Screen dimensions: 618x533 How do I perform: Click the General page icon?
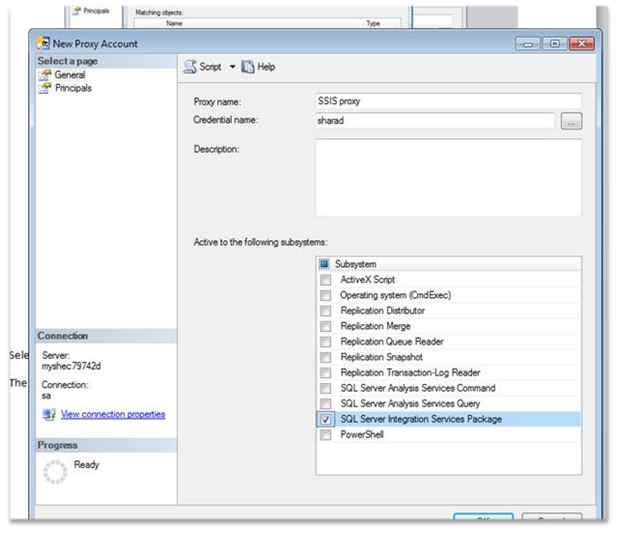pos(45,75)
